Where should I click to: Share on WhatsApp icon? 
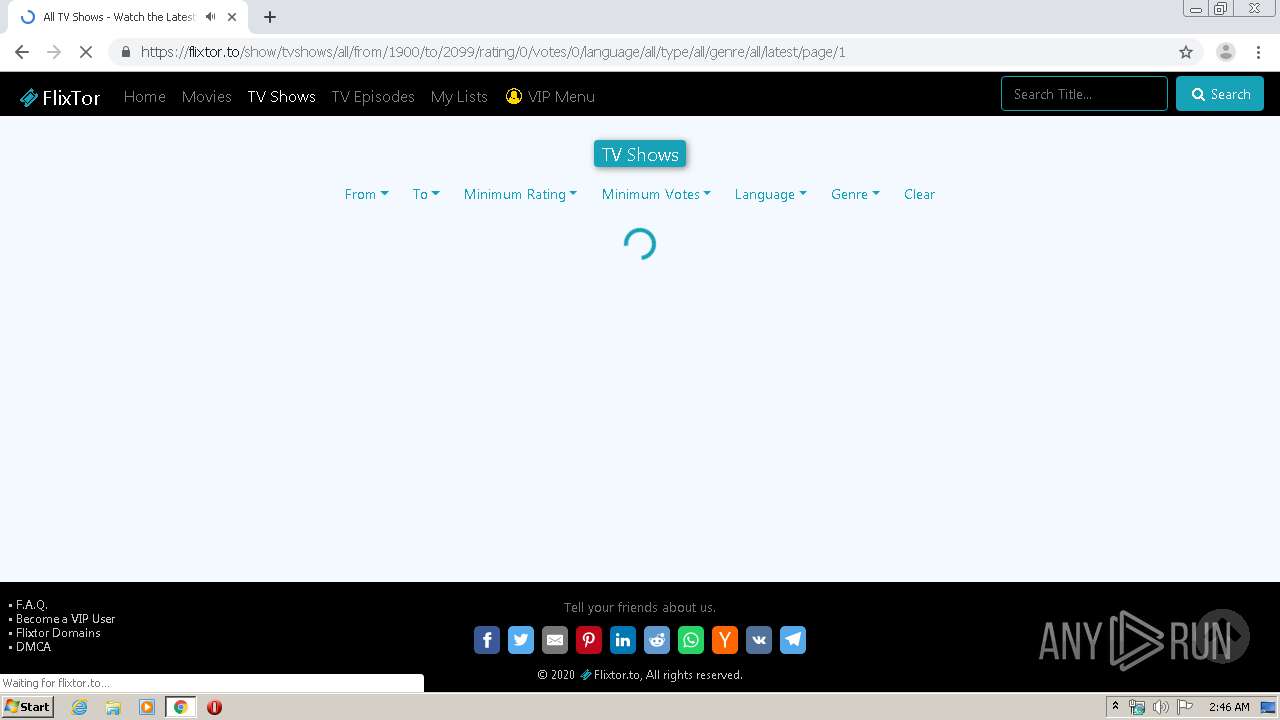[691, 640]
